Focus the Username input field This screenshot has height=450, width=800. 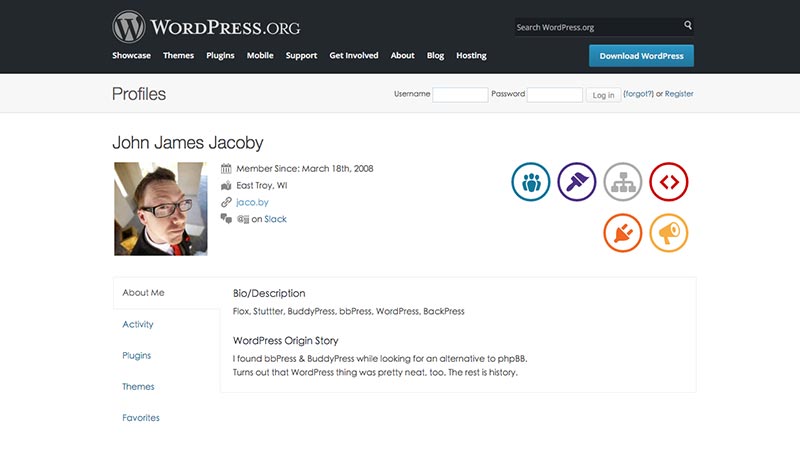(460, 94)
